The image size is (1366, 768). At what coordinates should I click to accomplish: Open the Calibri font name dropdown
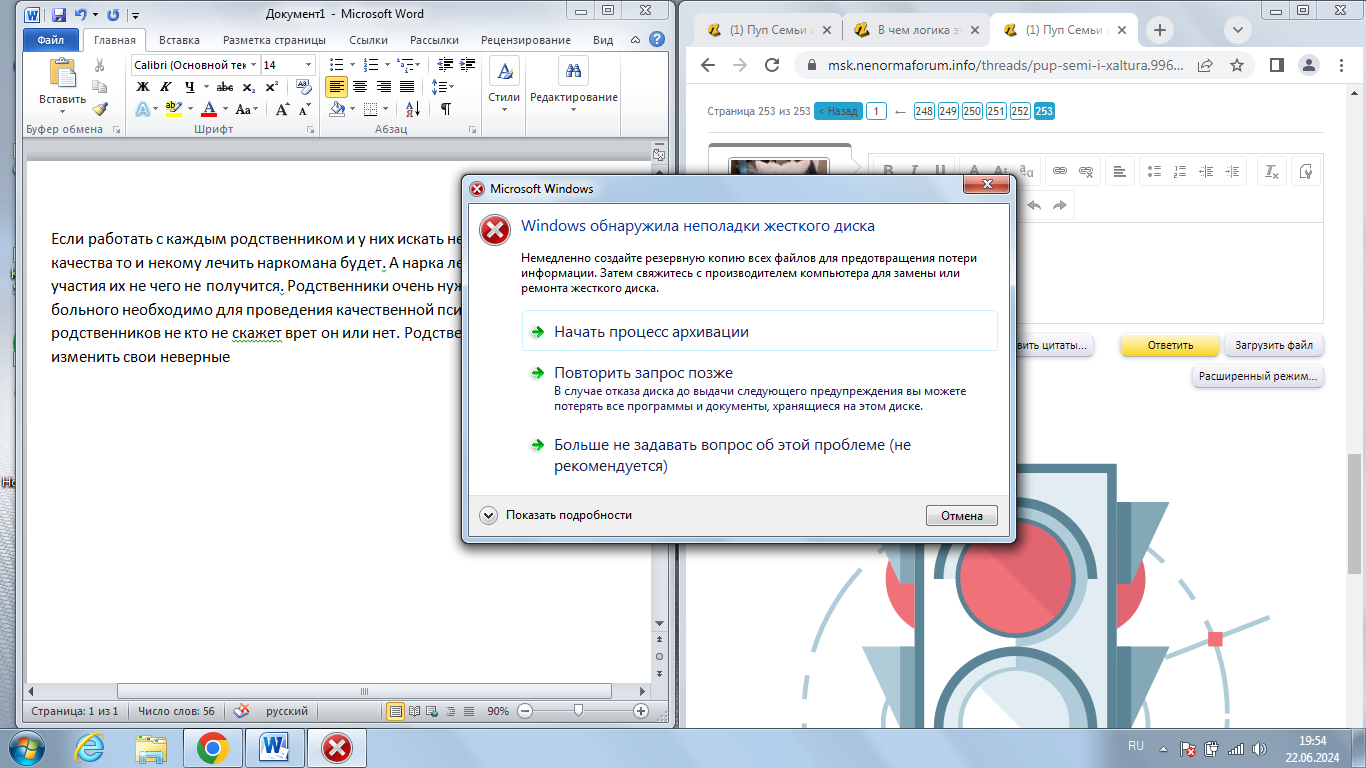pos(254,65)
